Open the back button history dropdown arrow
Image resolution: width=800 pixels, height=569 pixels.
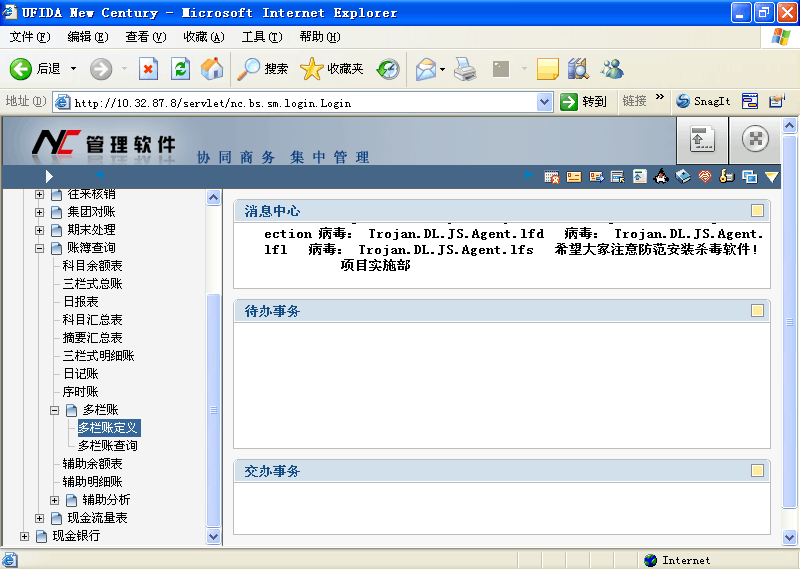click(73, 68)
